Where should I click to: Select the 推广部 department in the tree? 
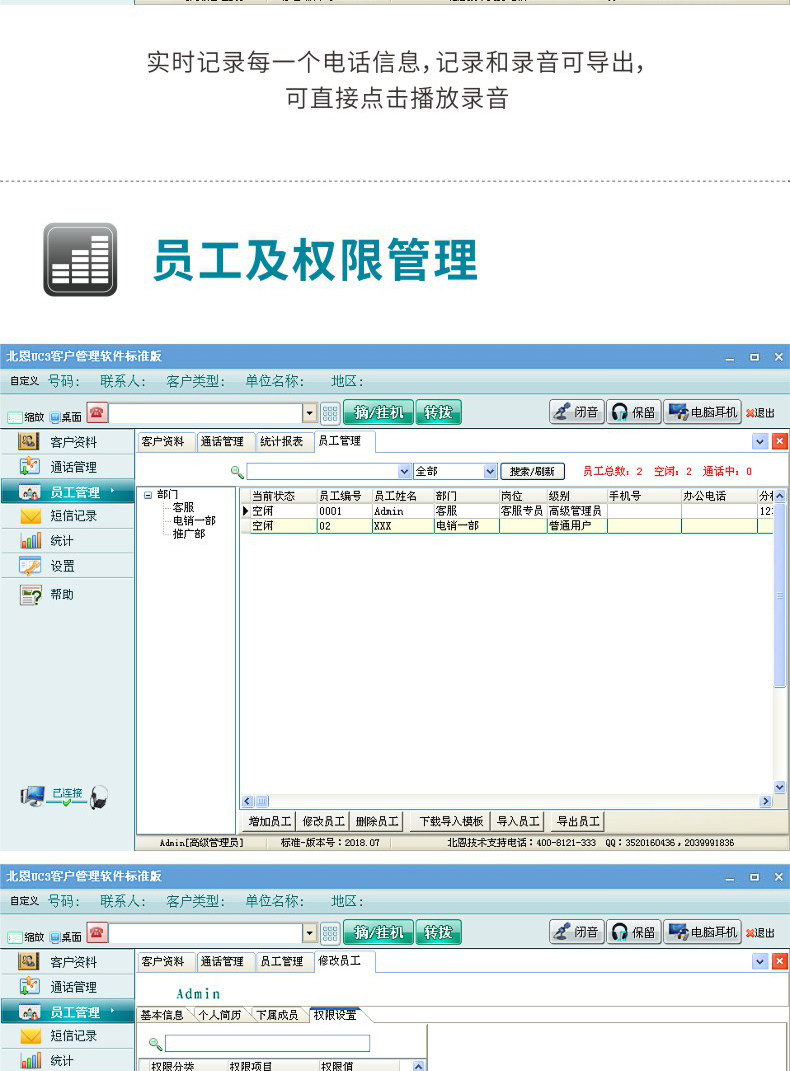pyautogui.click(x=189, y=533)
